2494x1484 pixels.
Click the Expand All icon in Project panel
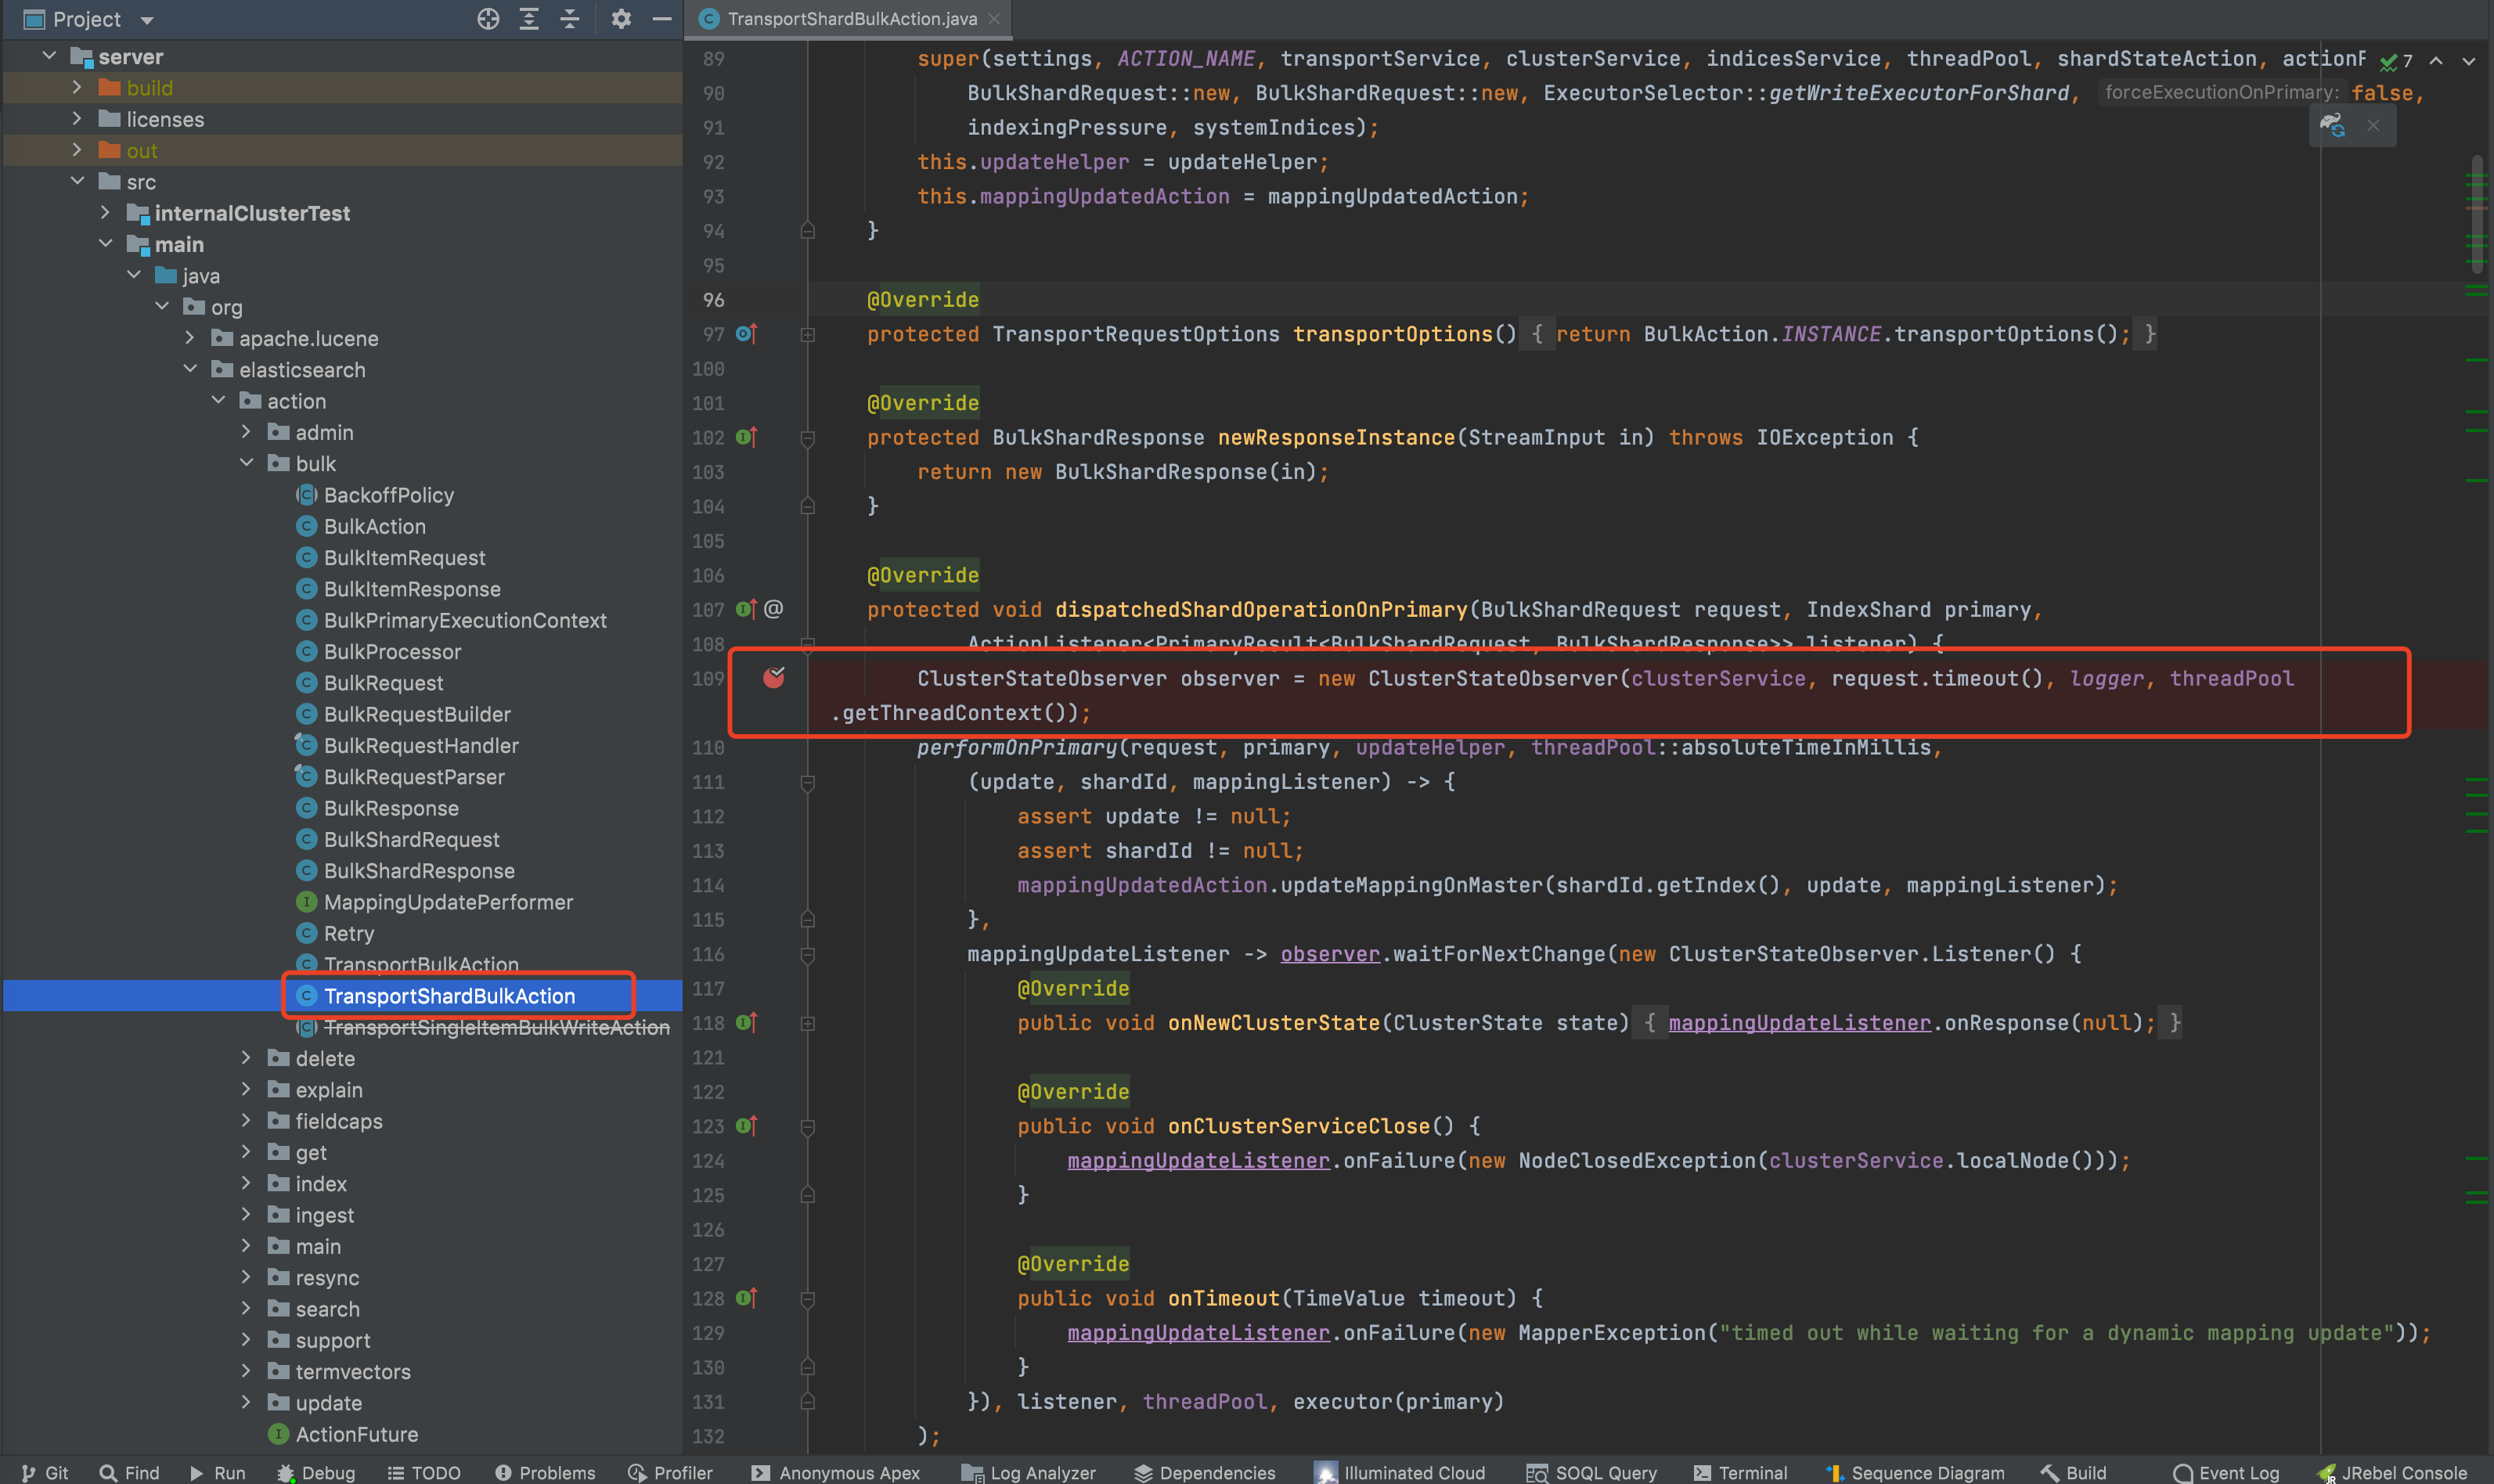coord(529,19)
